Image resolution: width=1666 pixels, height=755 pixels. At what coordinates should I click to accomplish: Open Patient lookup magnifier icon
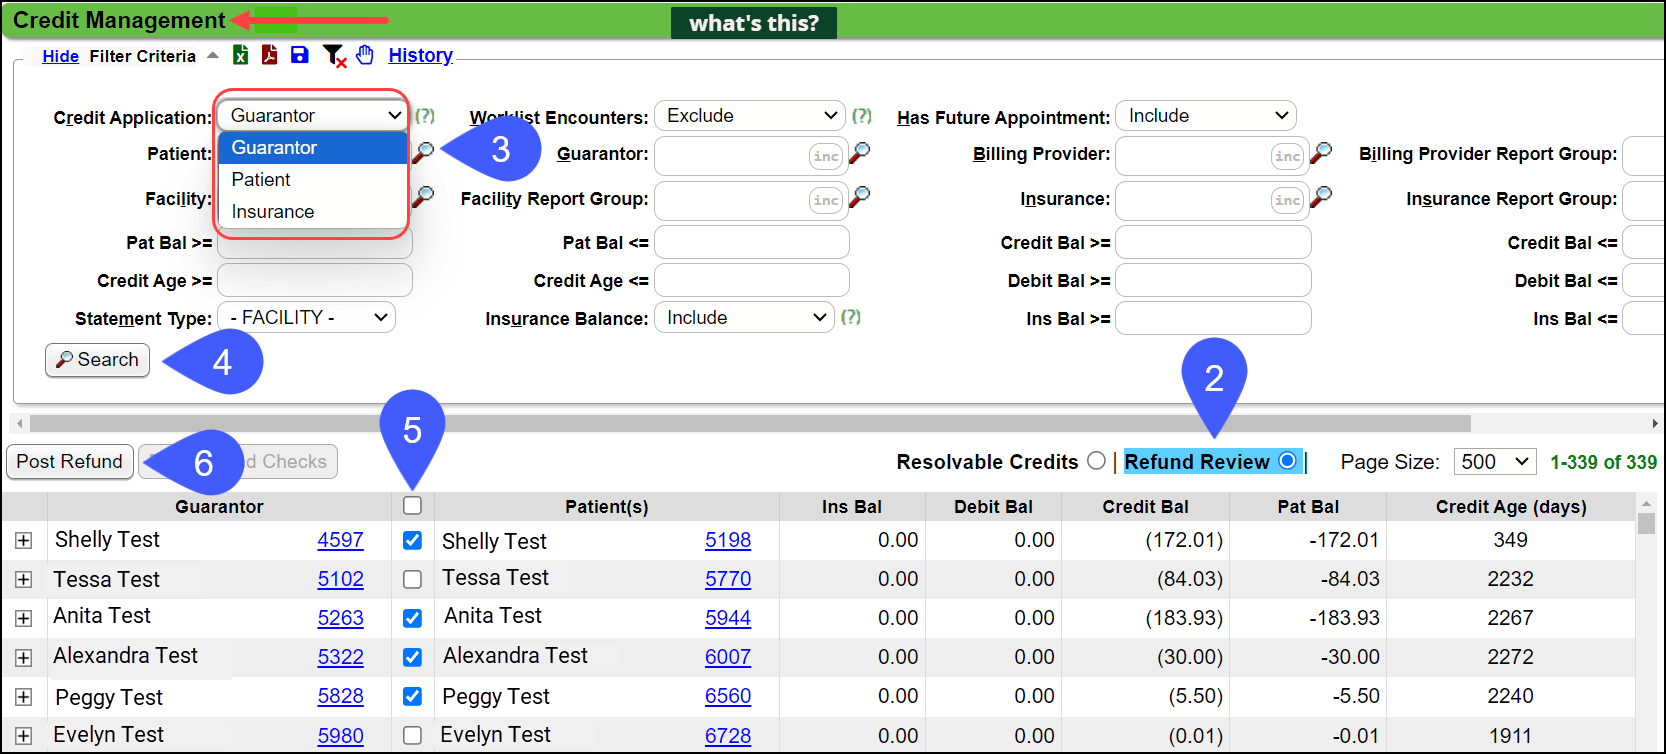(x=423, y=152)
